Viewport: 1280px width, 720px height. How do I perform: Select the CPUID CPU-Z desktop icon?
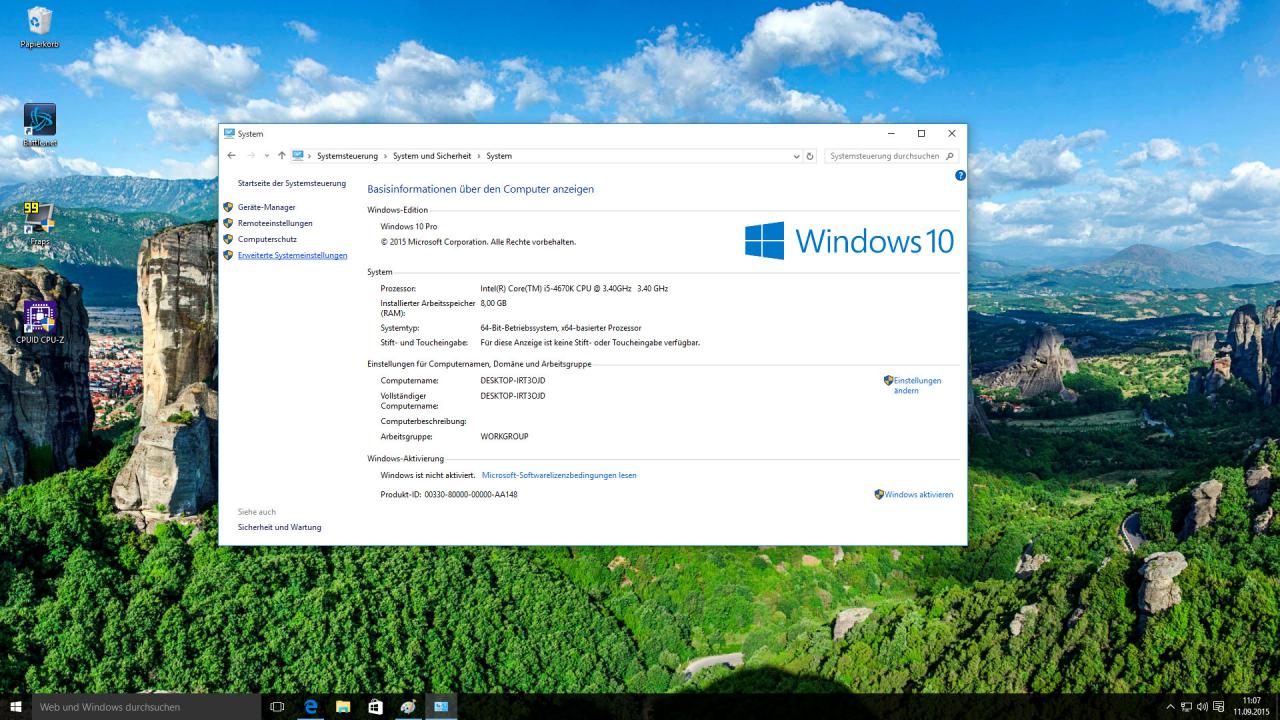click(40, 322)
